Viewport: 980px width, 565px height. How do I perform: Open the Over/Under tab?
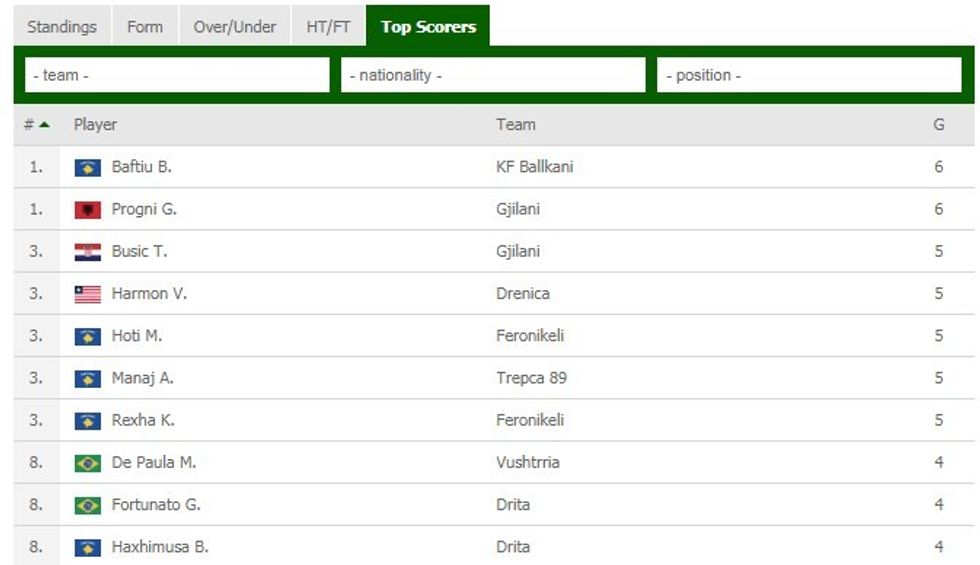click(235, 27)
